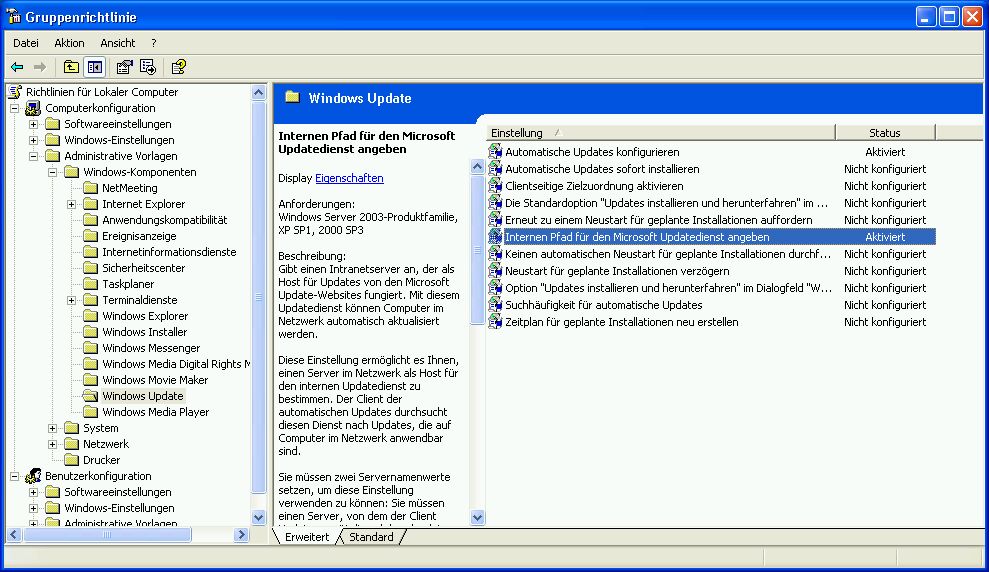Expand the Computerkonfiguration Windows-Einstellungen node
Screen dimensions: 989x572
pos(33,140)
